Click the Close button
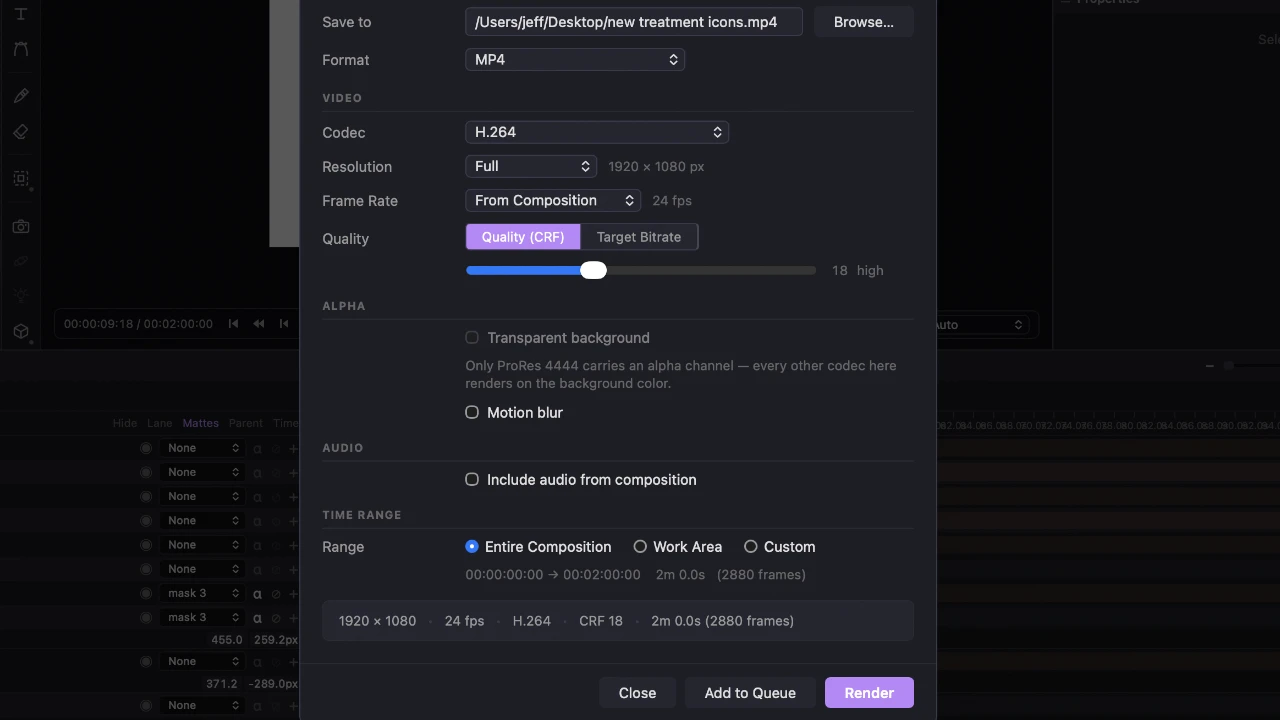This screenshot has height=720, width=1280. 638,693
